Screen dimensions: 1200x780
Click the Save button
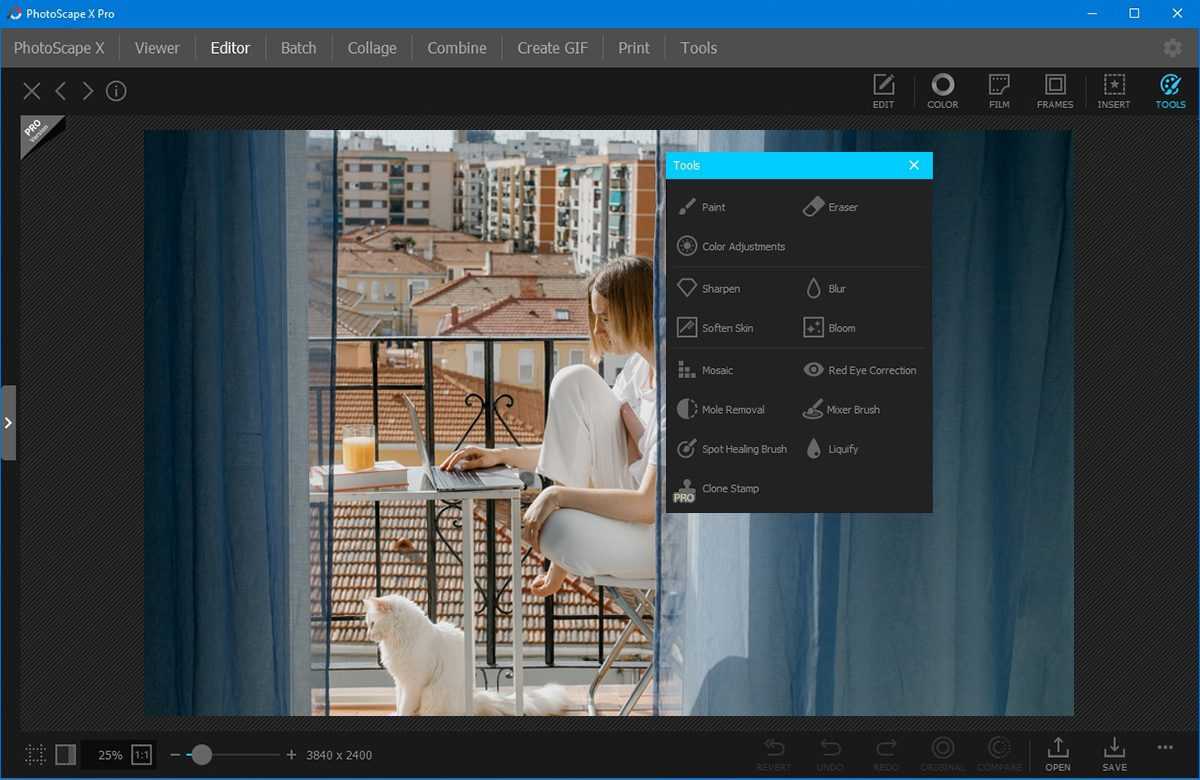point(1114,753)
